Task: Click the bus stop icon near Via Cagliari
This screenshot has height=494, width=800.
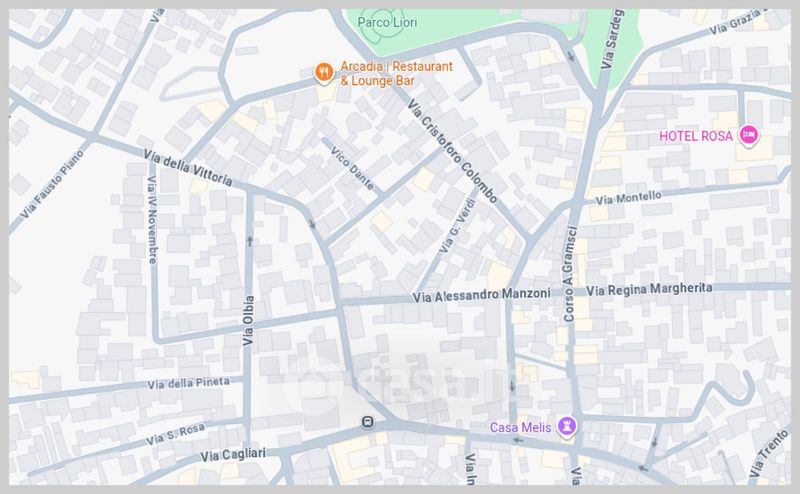Action: pos(367,422)
